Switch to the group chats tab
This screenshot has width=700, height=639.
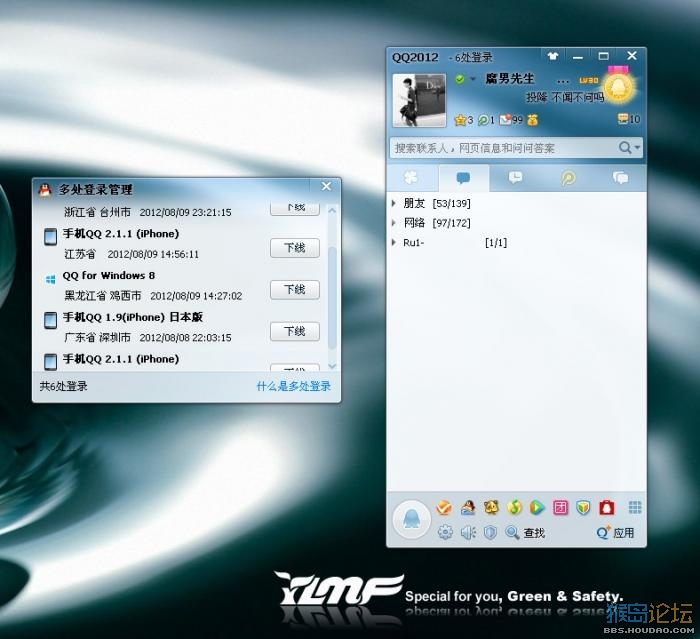pyautogui.click(x=620, y=178)
